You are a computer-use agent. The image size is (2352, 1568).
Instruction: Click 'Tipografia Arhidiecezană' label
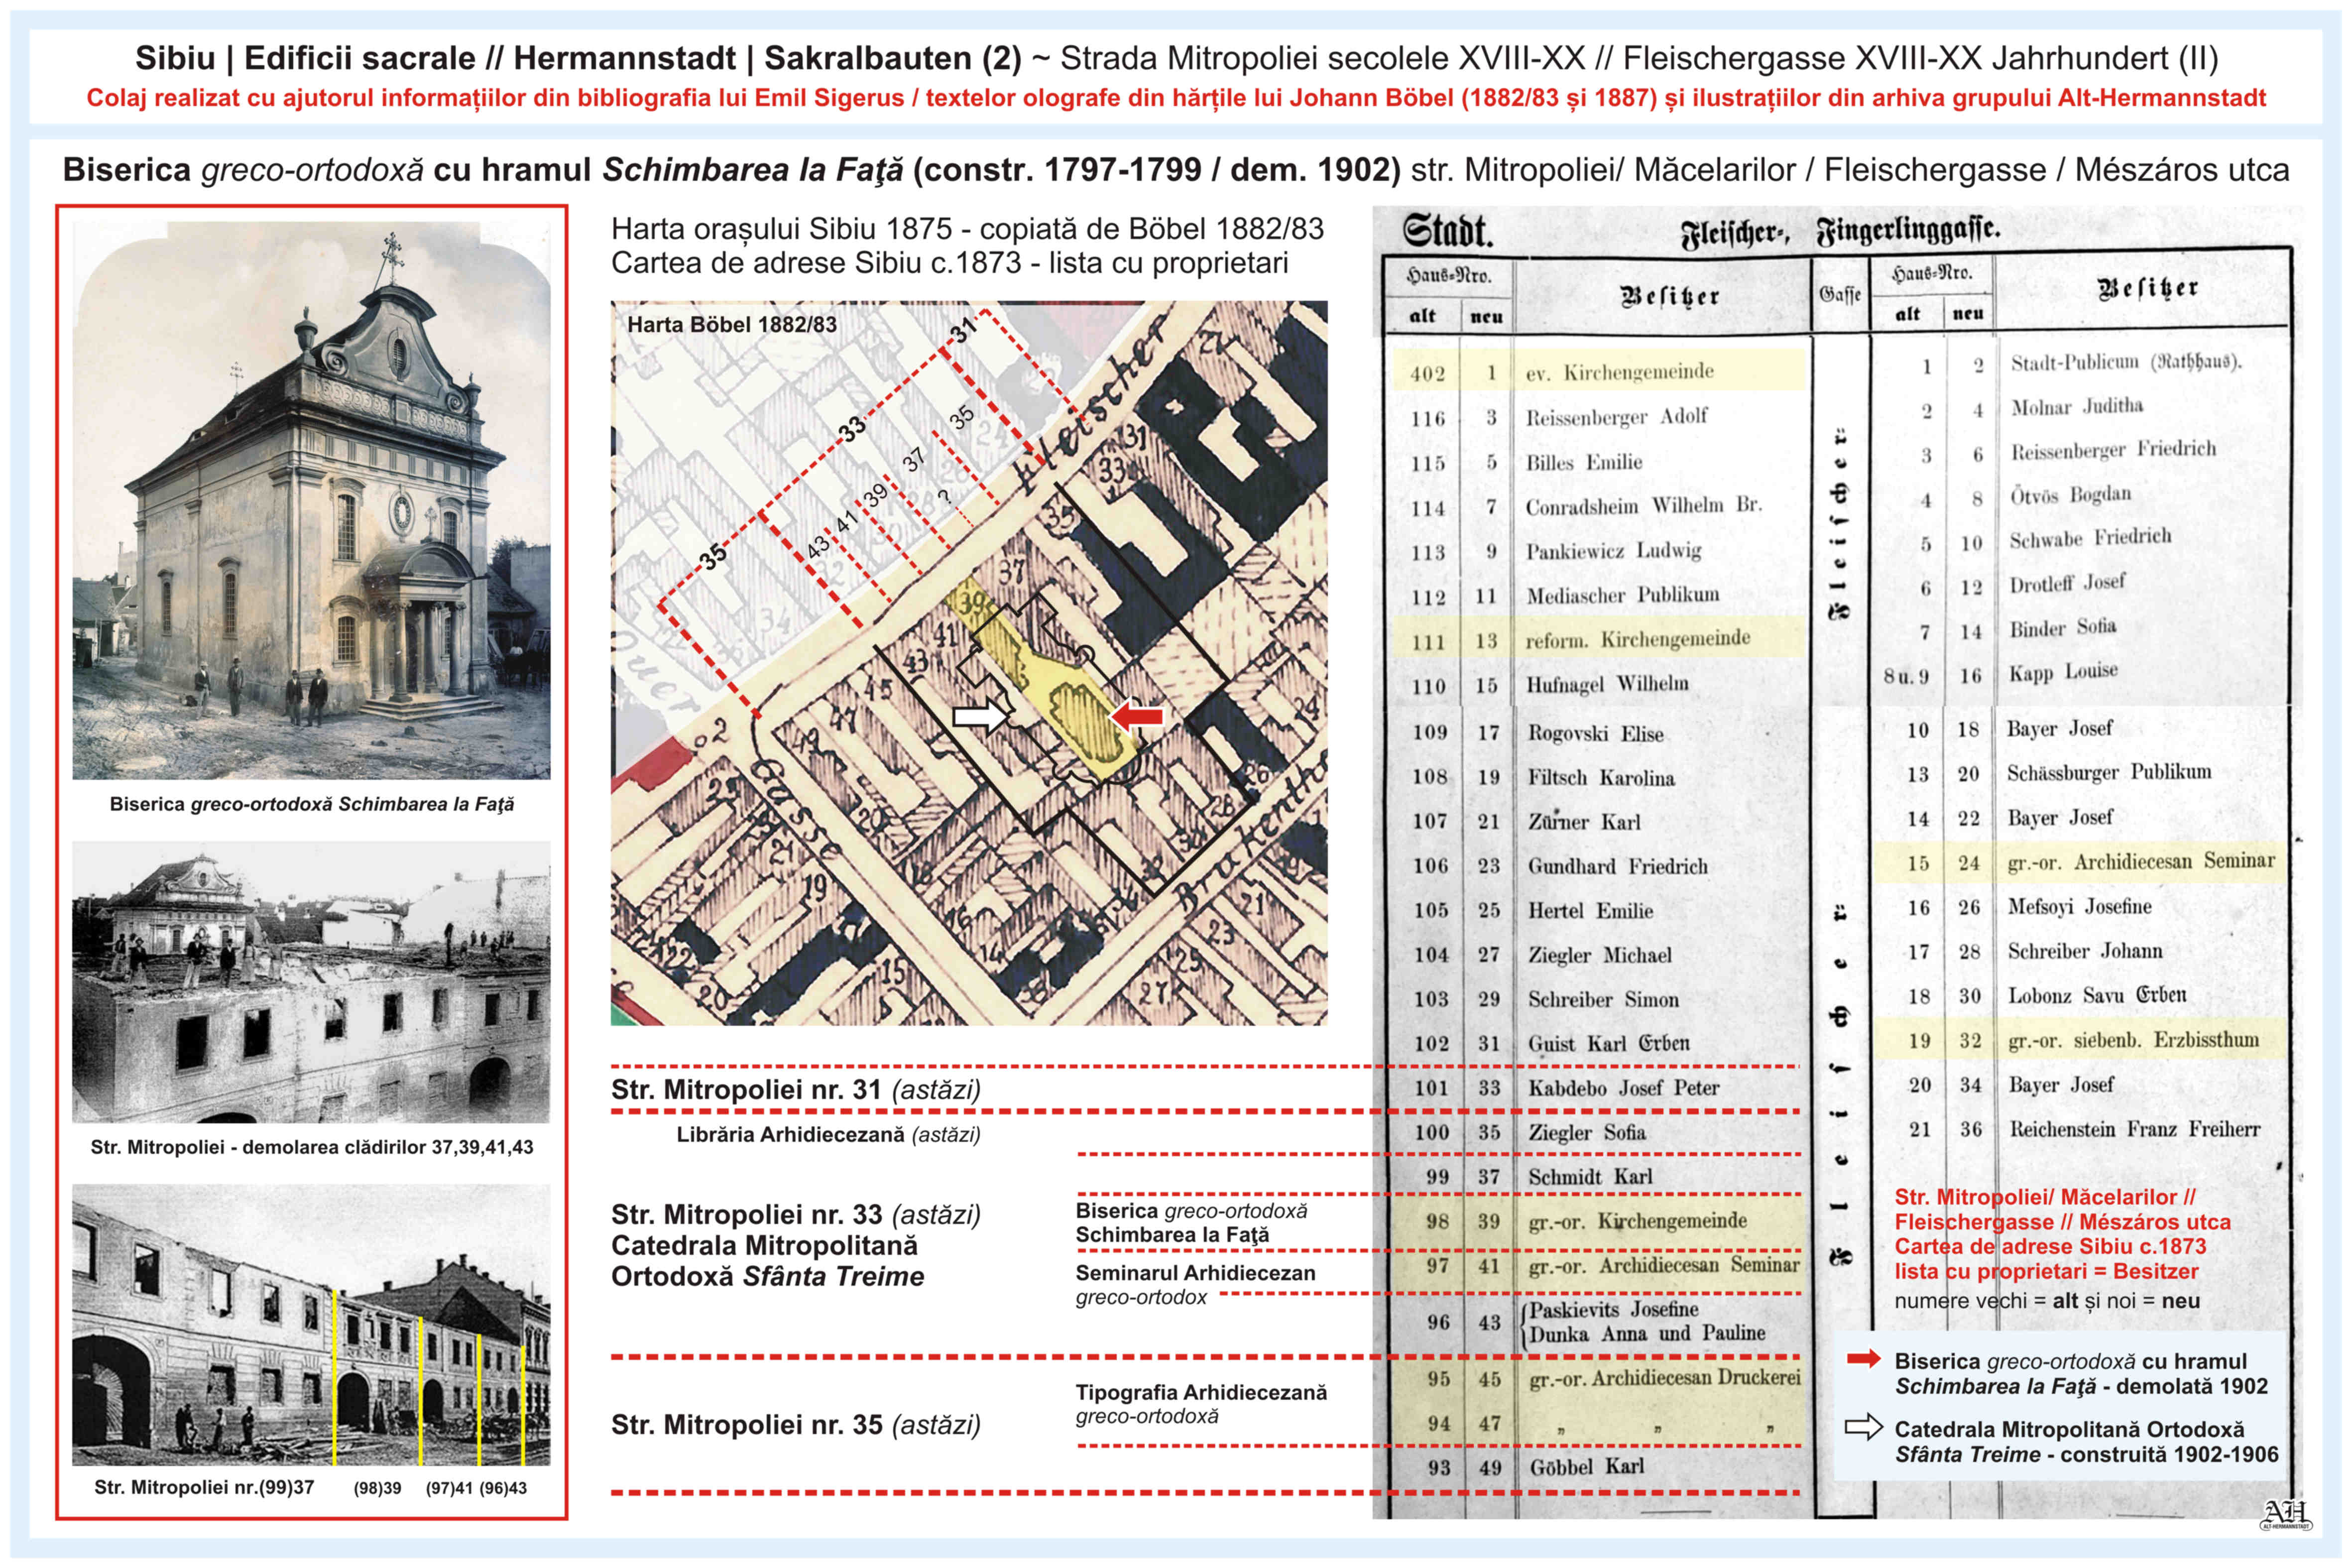pos(1201,1392)
